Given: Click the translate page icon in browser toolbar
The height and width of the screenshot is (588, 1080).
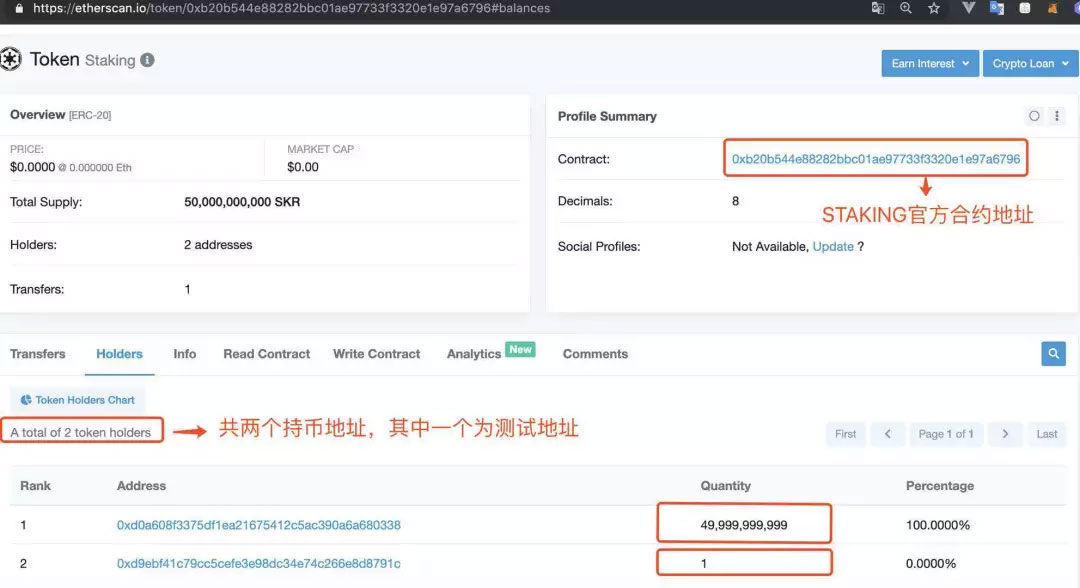Looking at the screenshot, I should tap(878, 8).
